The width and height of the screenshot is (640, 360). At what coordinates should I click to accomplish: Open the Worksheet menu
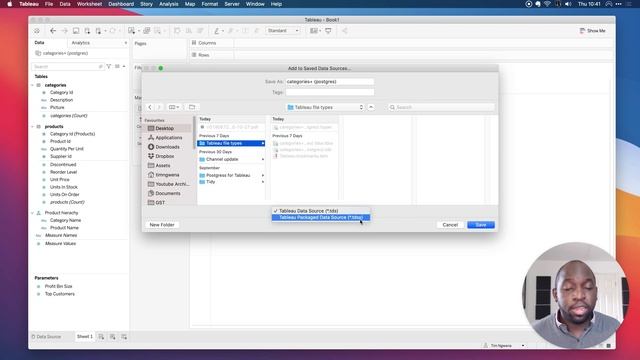[x=89, y=4]
